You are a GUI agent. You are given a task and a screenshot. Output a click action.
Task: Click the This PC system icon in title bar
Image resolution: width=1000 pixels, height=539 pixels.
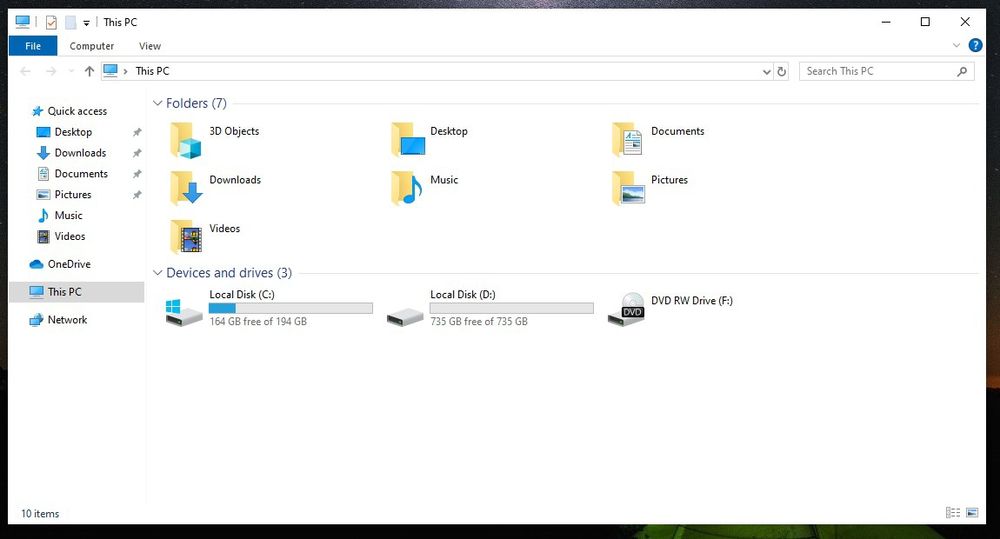(23, 22)
